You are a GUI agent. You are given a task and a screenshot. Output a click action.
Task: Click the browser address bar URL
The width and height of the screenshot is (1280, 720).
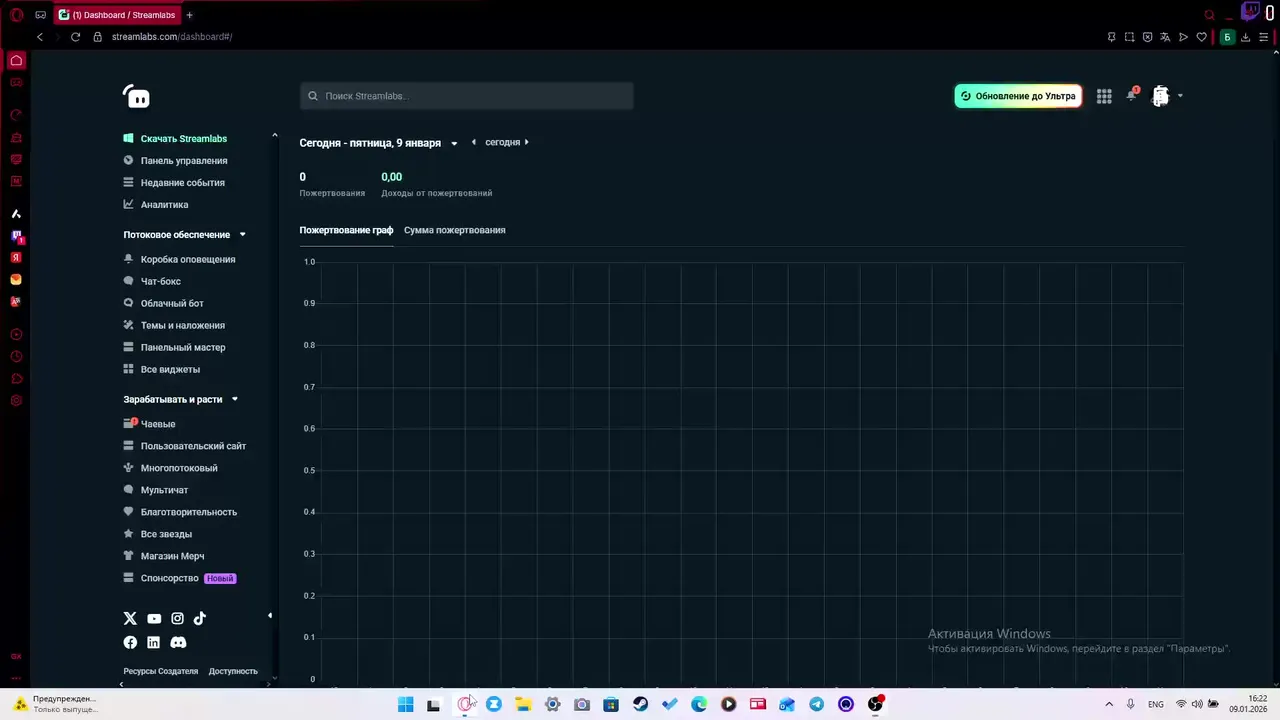point(172,37)
